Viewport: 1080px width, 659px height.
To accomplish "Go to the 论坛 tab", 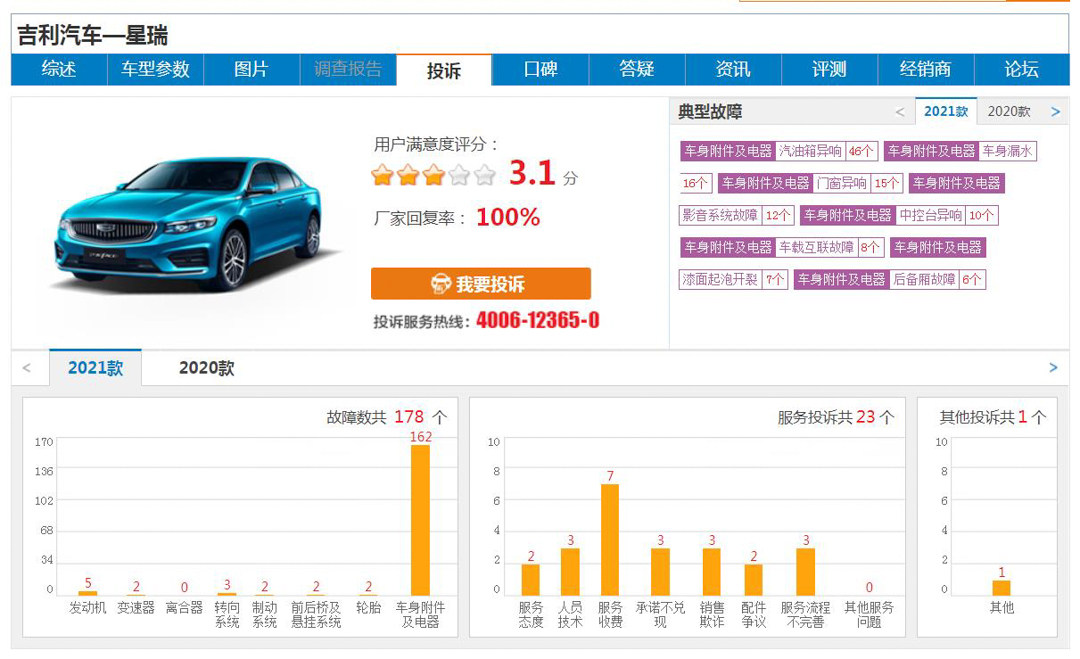I will pyautogui.click(x=1021, y=69).
